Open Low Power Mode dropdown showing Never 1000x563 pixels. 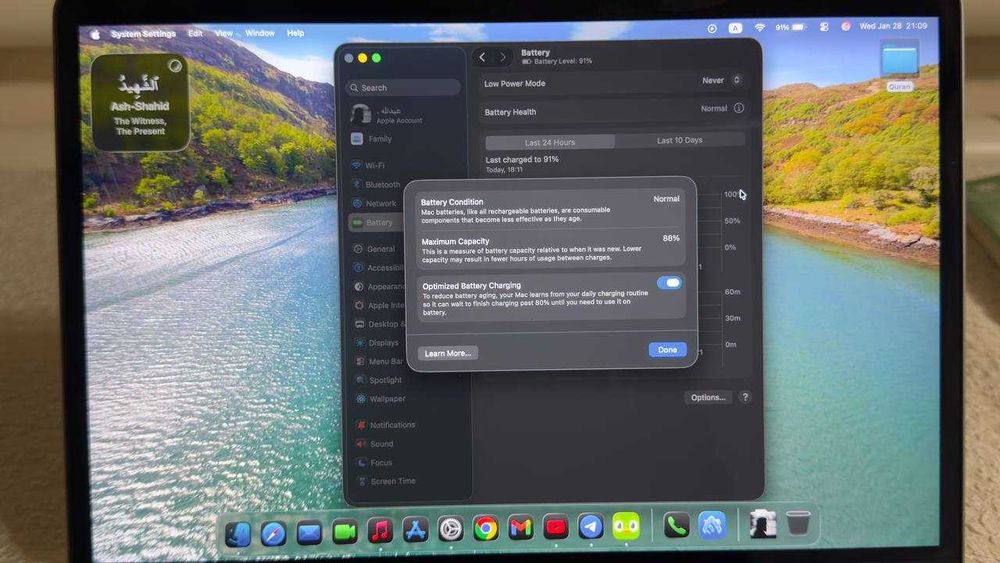click(721, 80)
